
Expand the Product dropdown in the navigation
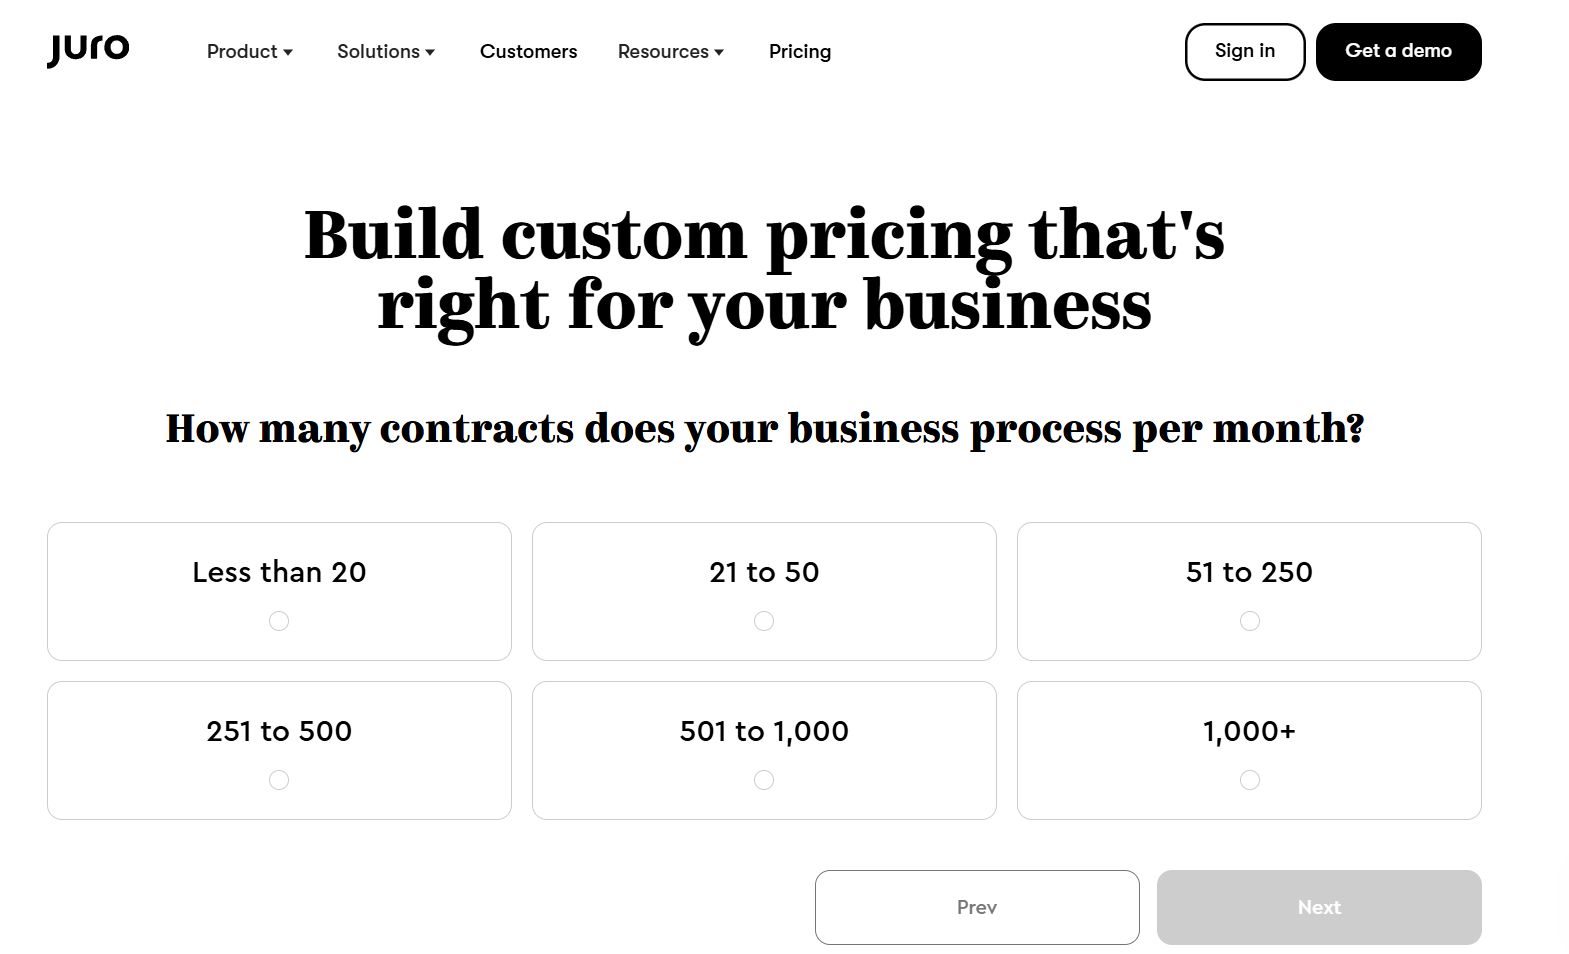(x=248, y=51)
